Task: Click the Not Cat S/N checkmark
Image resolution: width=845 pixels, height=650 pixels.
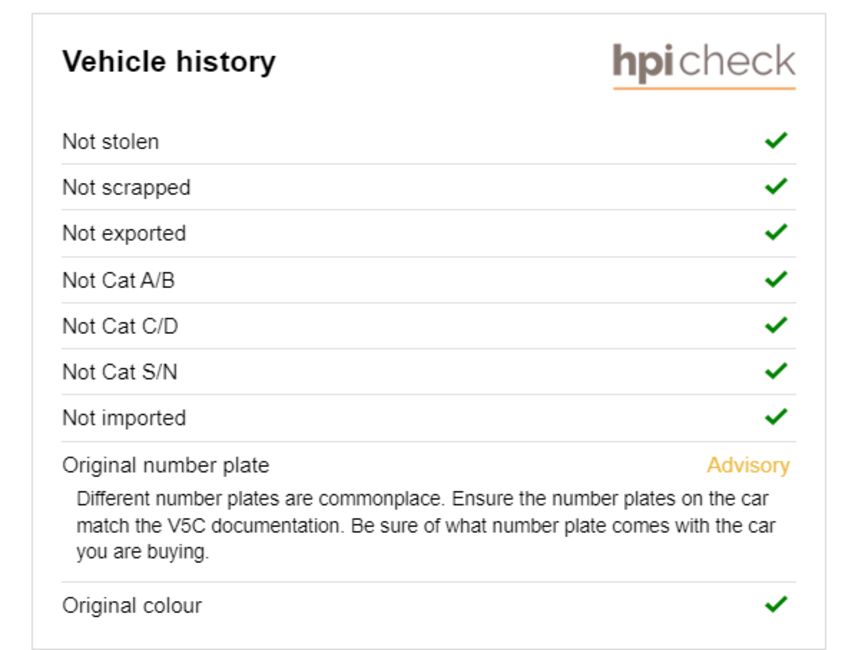Action: click(x=776, y=371)
